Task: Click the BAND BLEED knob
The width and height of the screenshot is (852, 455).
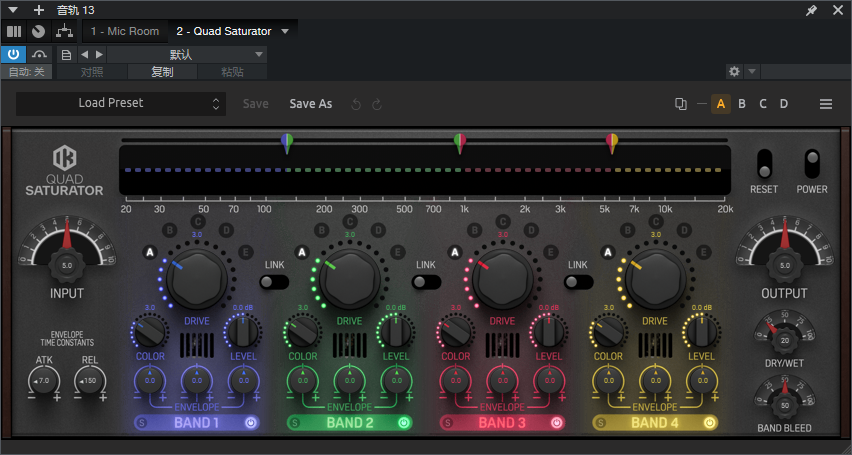Action: click(x=785, y=405)
